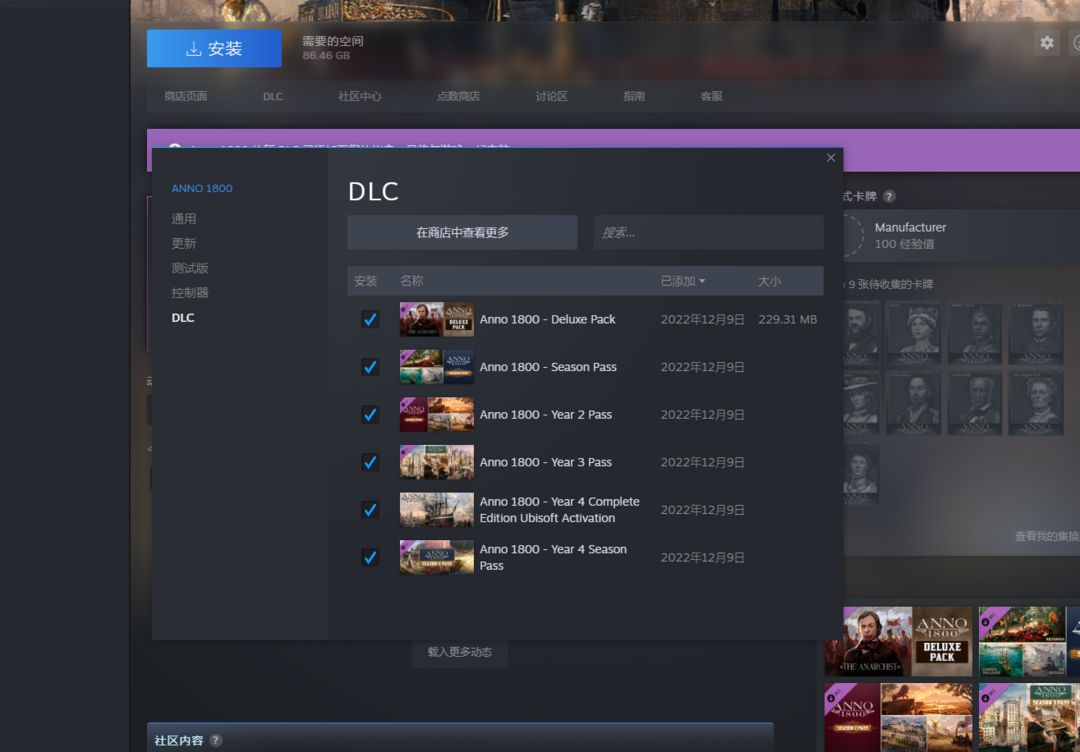This screenshot has height=752, width=1080.
Task: Click the trading cards help question mark
Action: [889, 197]
